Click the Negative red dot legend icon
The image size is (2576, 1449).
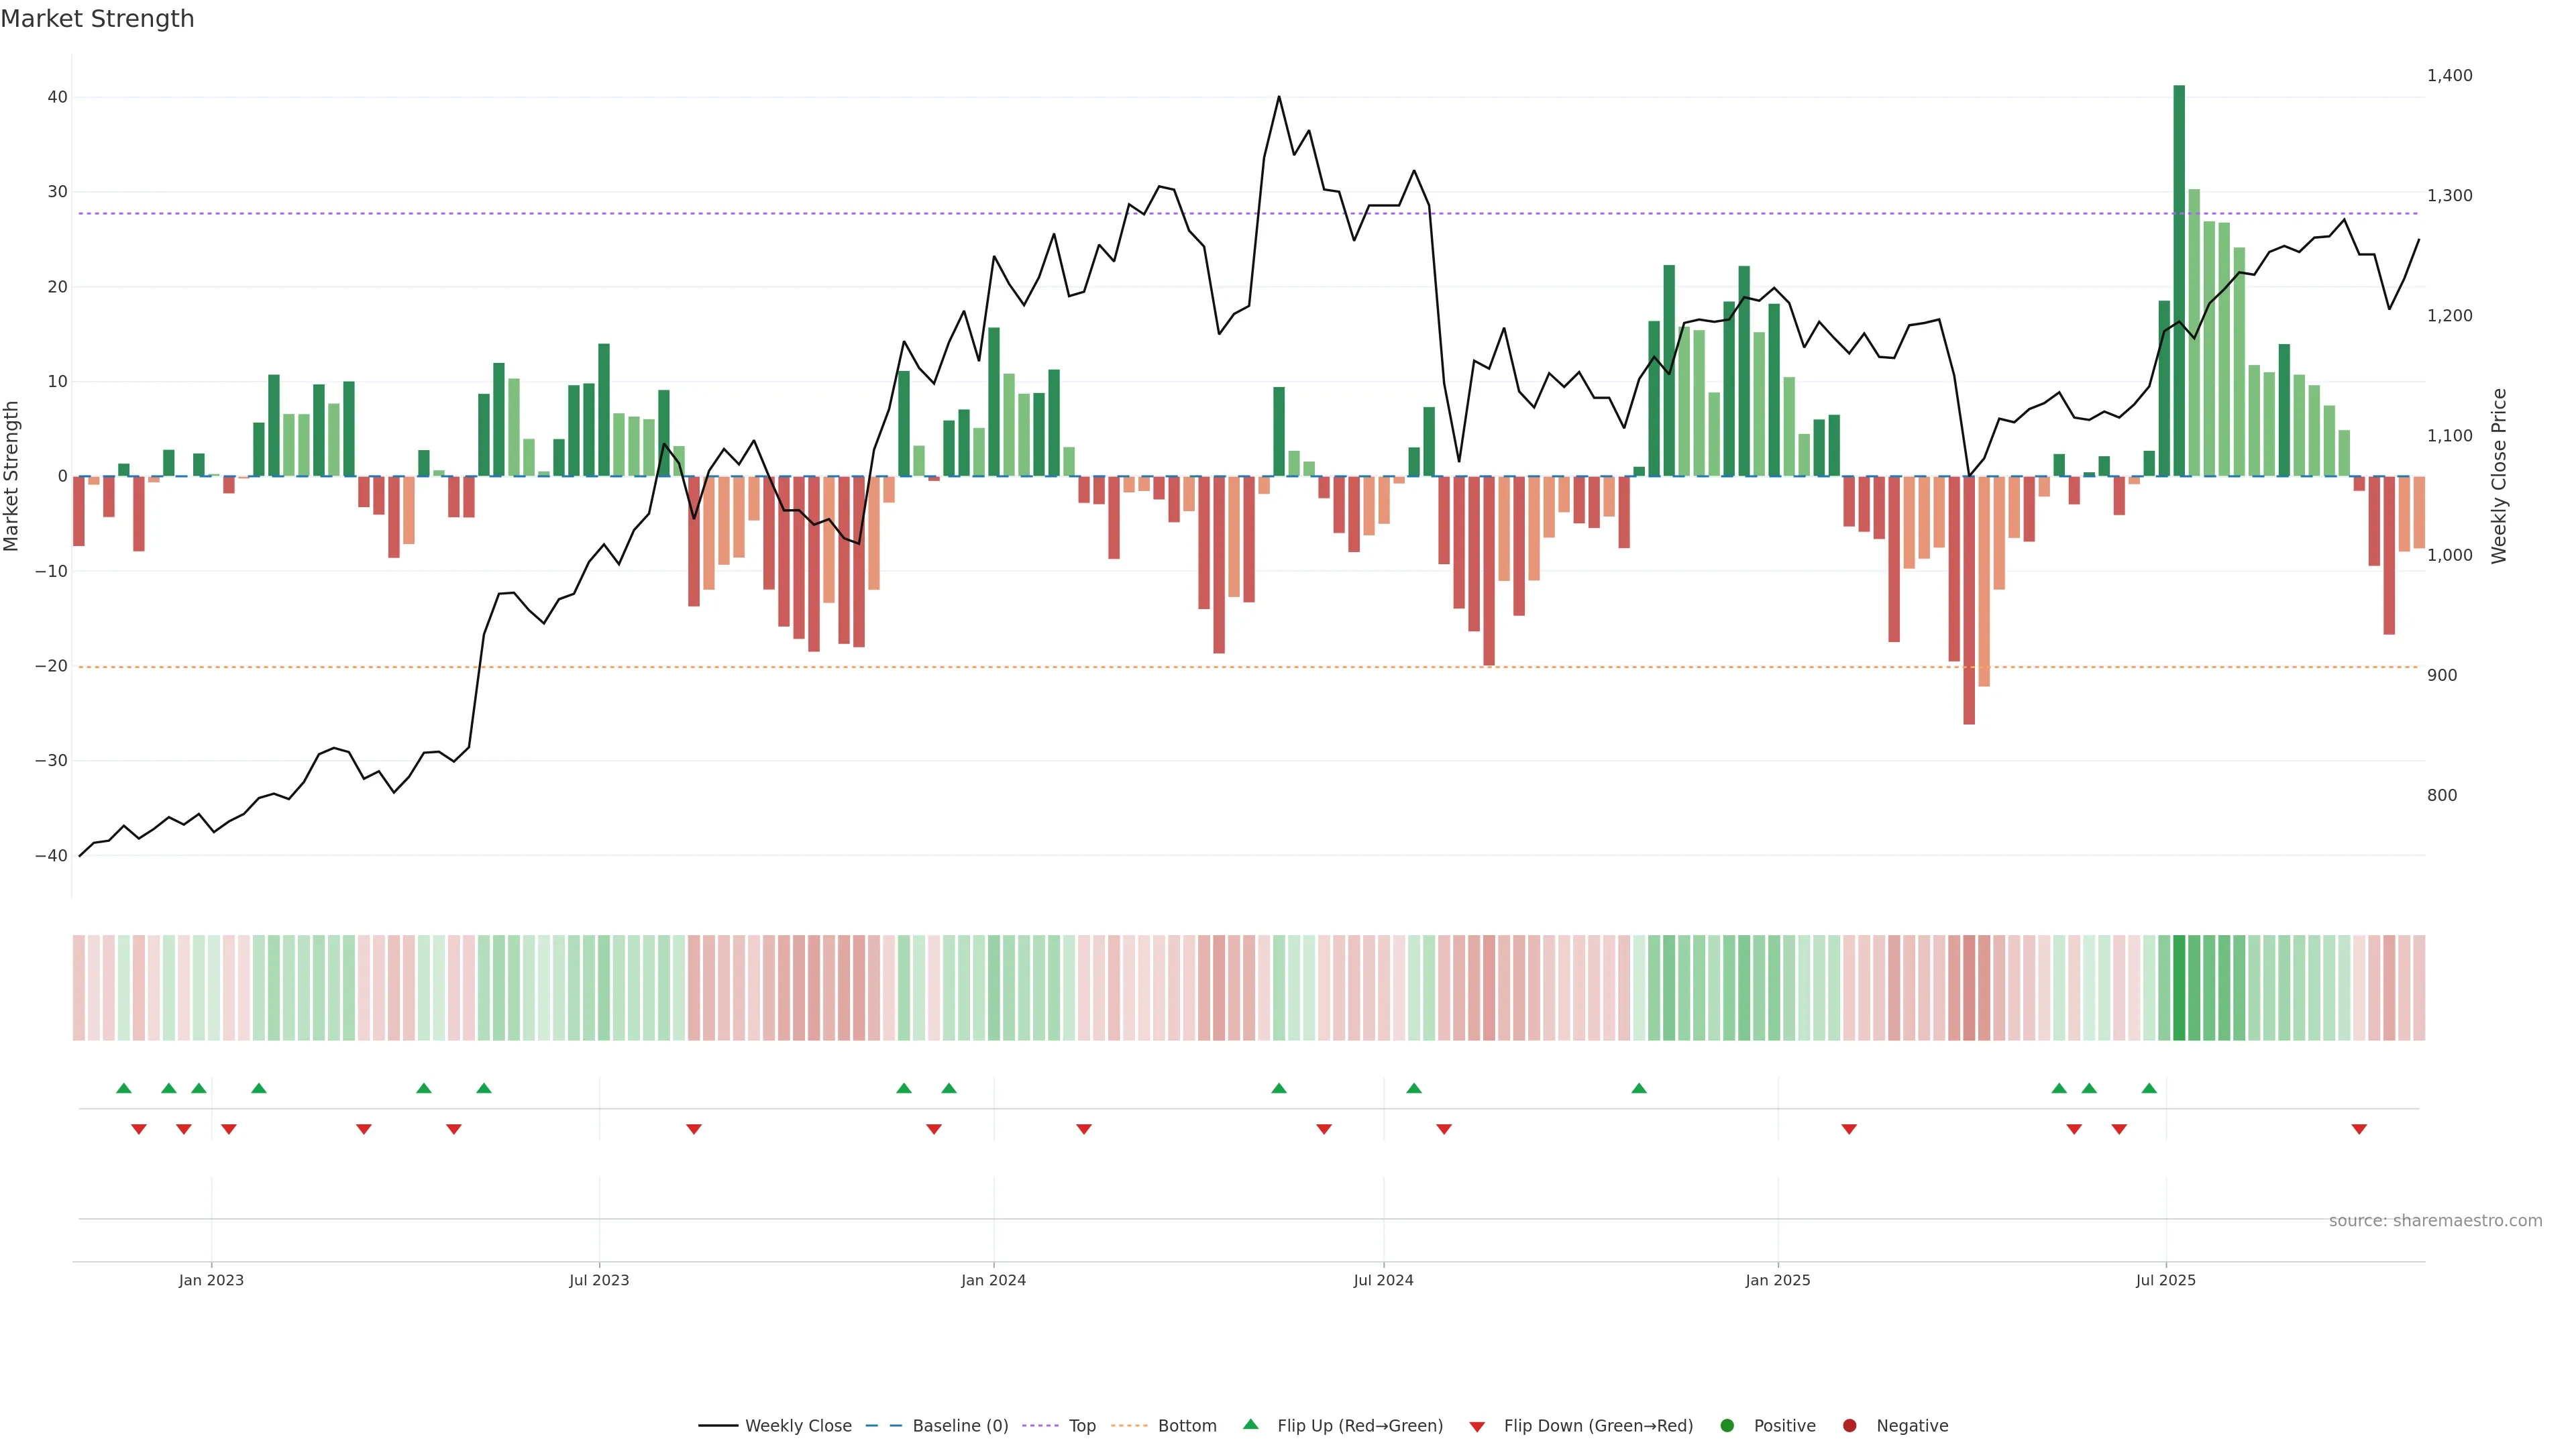coord(1849,1426)
